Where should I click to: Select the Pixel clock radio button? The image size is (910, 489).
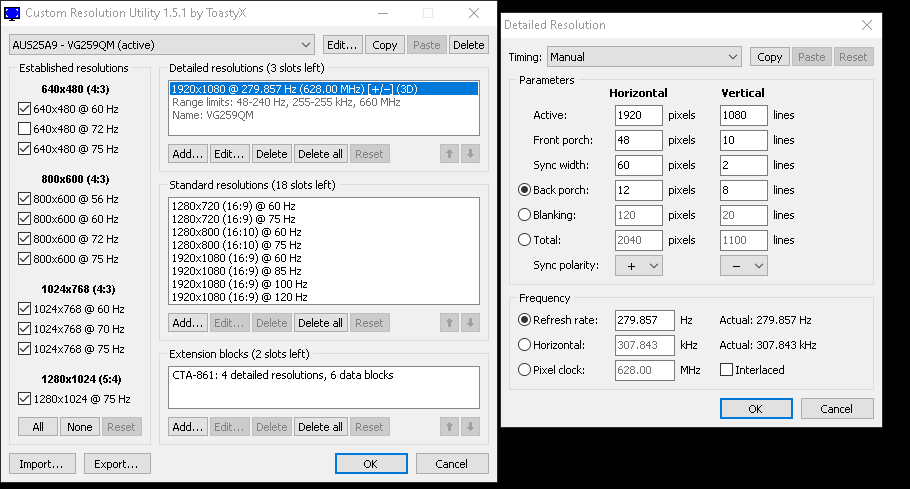[524, 370]
